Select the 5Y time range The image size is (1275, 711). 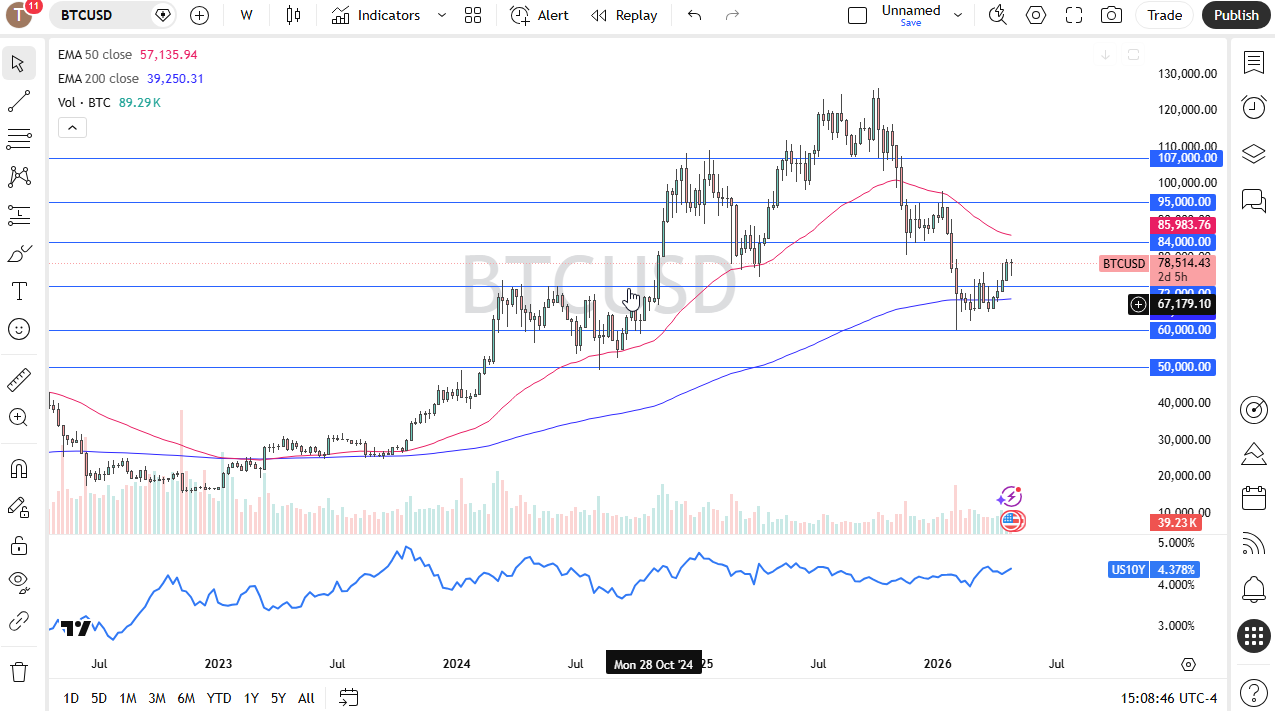(x=278, y=698)
